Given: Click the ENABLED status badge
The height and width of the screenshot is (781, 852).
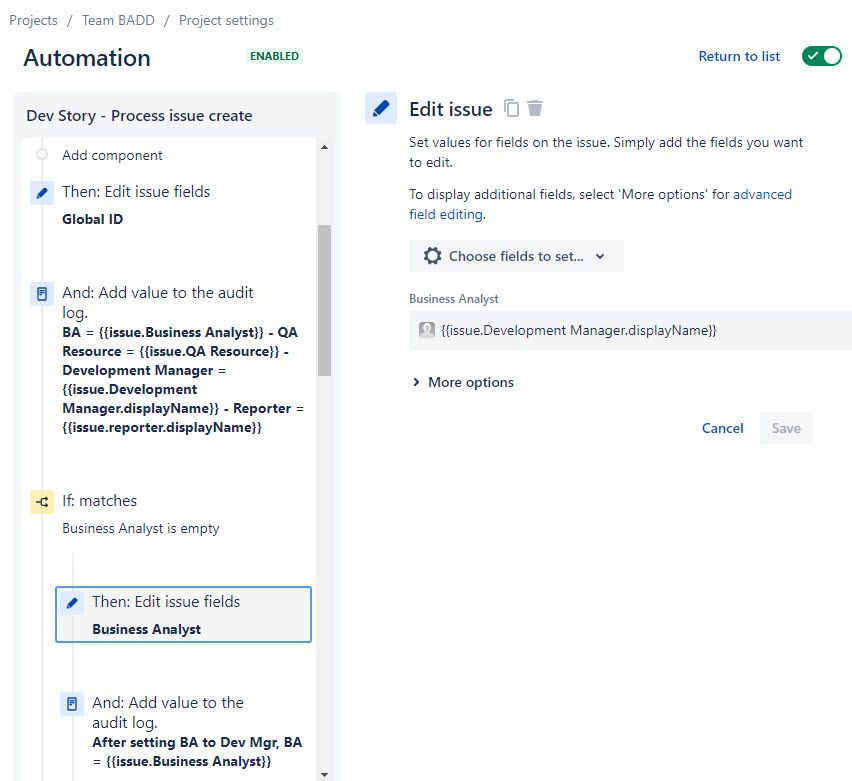Looking at the screenshot, I should click(274, 56).
